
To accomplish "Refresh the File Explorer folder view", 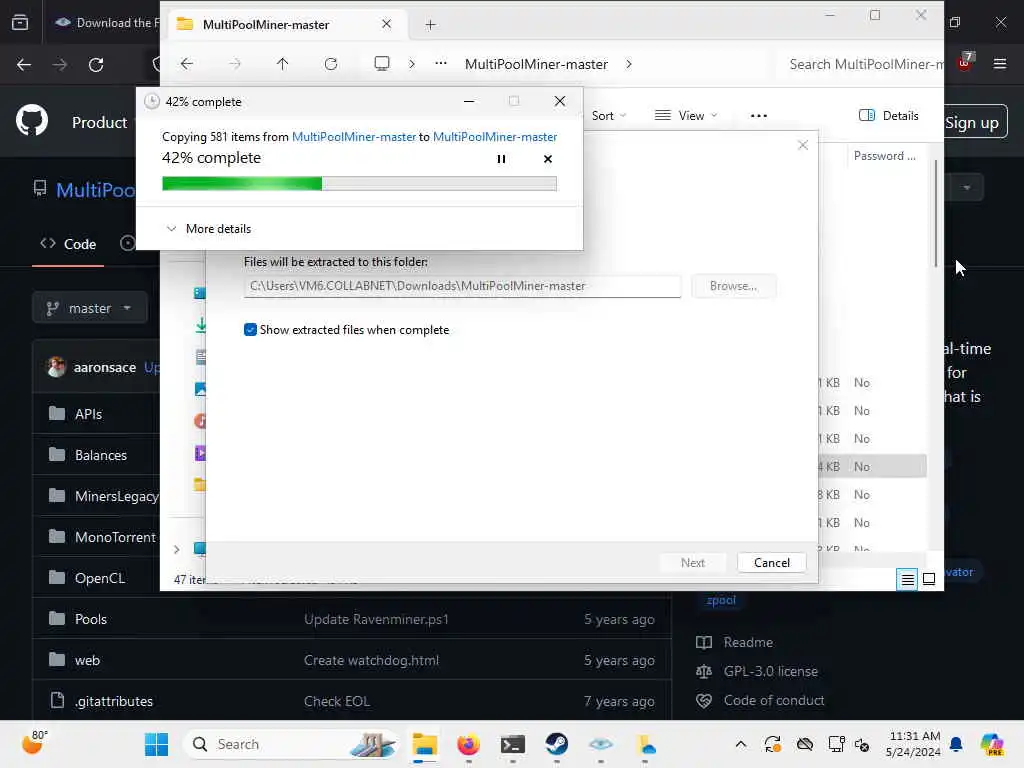I will [331, 64].
